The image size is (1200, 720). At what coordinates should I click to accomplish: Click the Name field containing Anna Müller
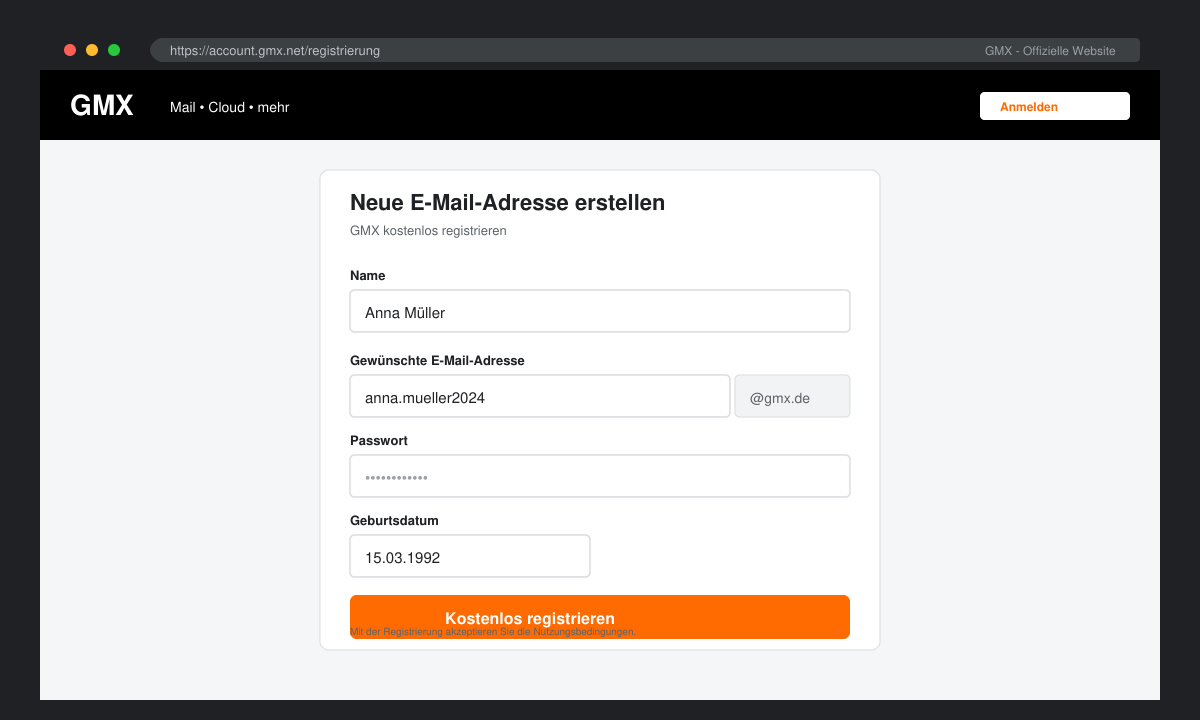tap(600, 311)
